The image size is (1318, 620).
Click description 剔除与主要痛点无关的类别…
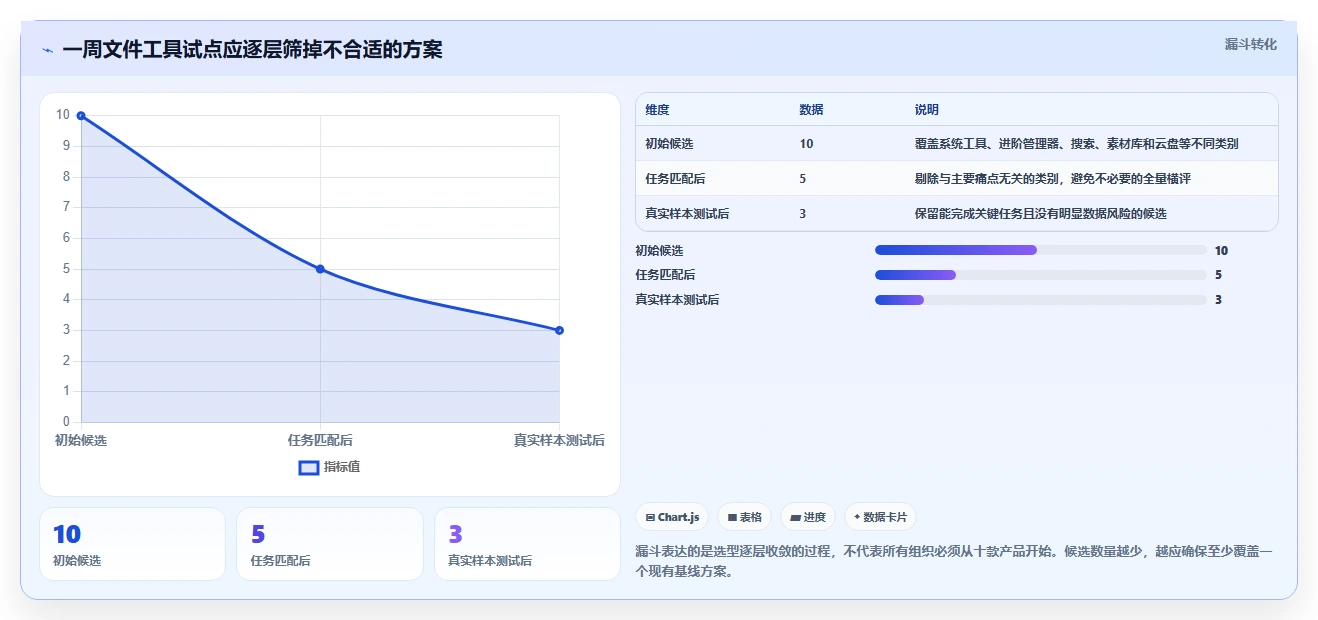pos(1052,179)
